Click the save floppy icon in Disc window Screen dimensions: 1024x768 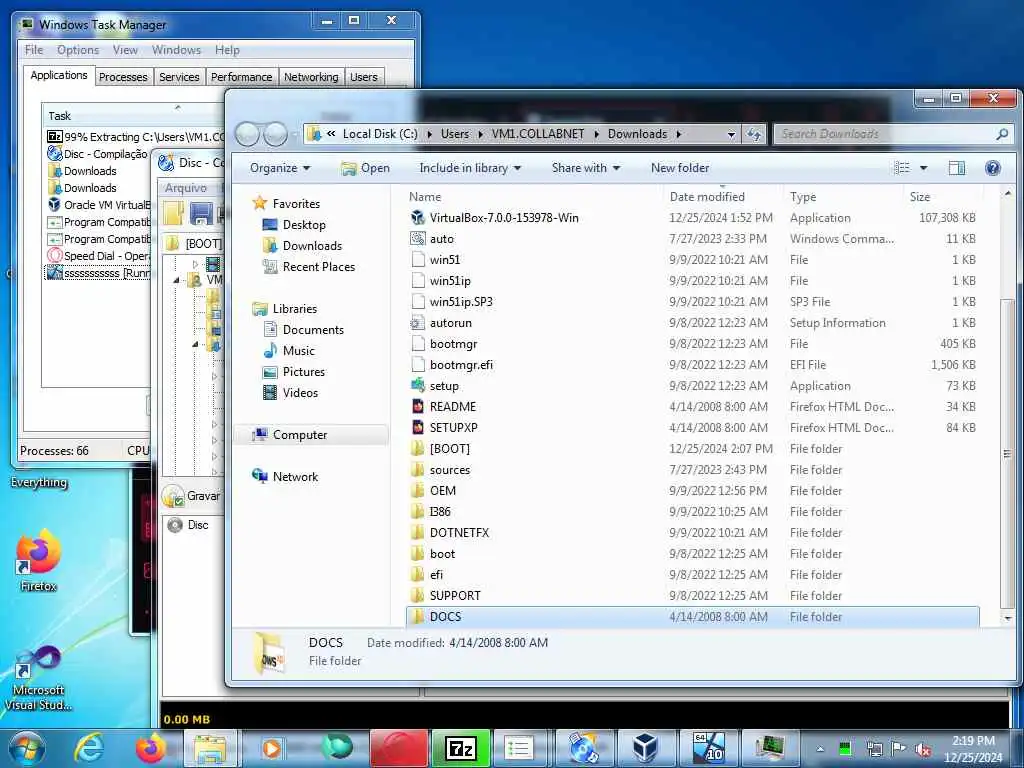pos(200,214)
